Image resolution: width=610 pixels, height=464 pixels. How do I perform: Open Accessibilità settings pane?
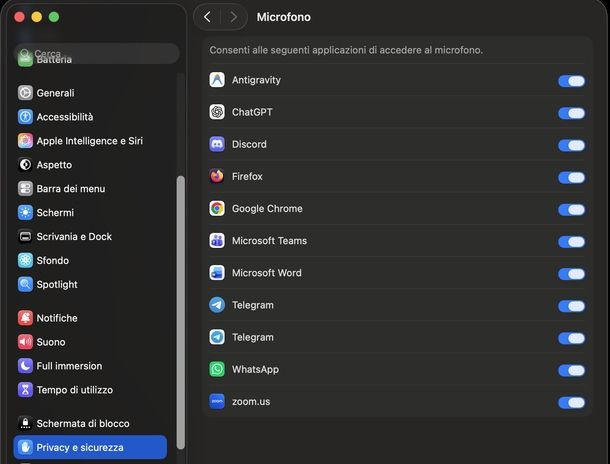point(91,117)
